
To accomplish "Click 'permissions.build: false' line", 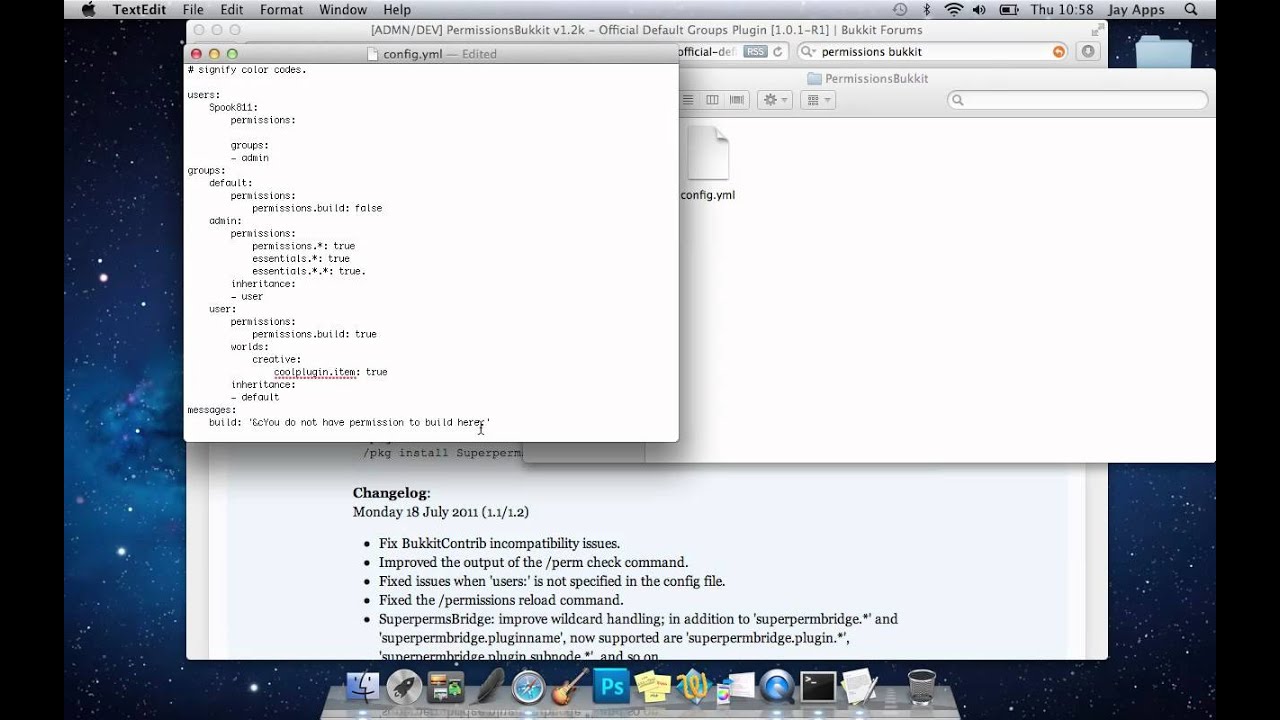I will coord(317,208).
